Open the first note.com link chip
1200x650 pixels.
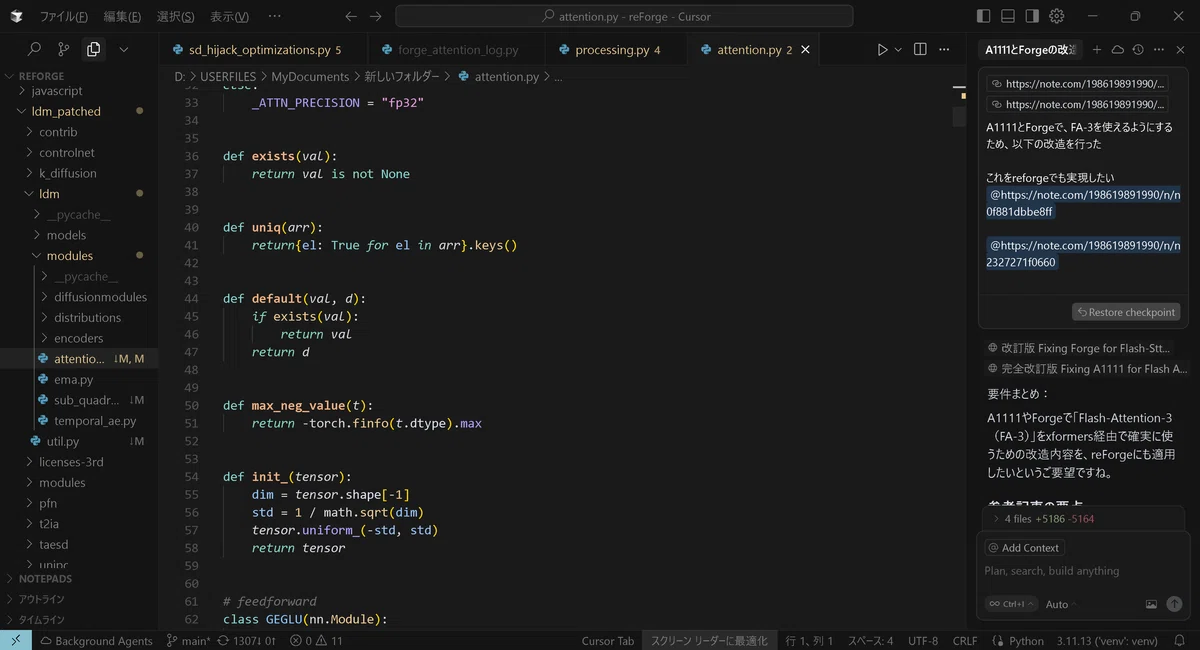(1077, 84)
